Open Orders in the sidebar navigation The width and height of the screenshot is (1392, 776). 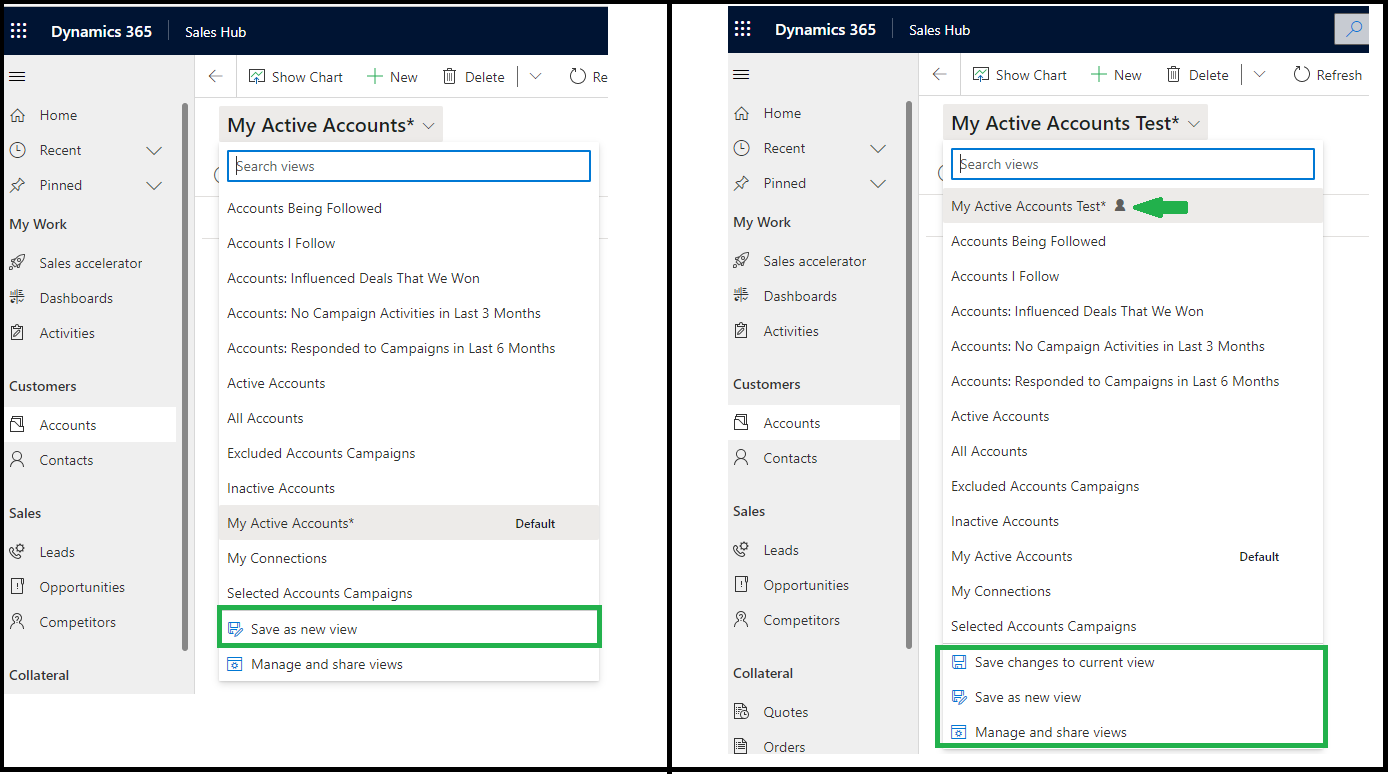click(784, 747)
